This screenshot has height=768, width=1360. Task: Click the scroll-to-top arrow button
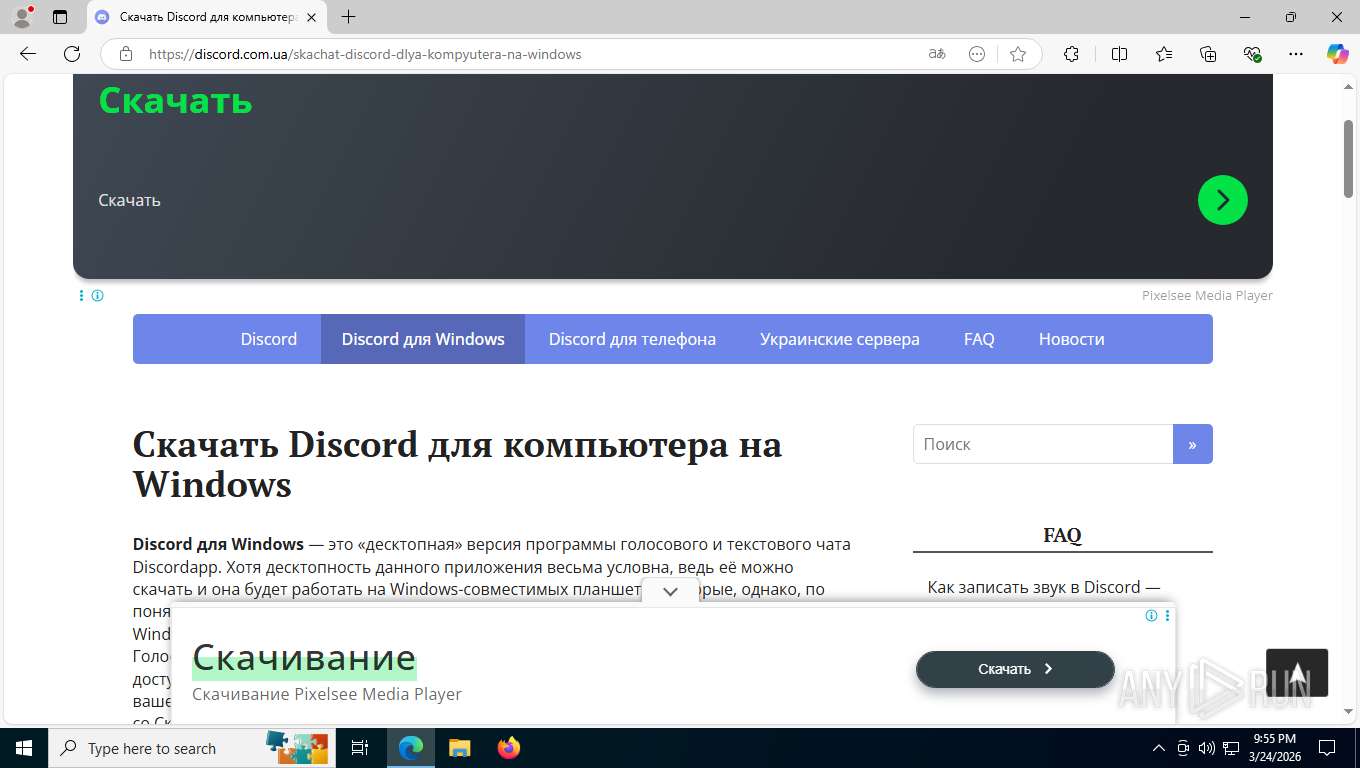click(x=1297, y=673)
